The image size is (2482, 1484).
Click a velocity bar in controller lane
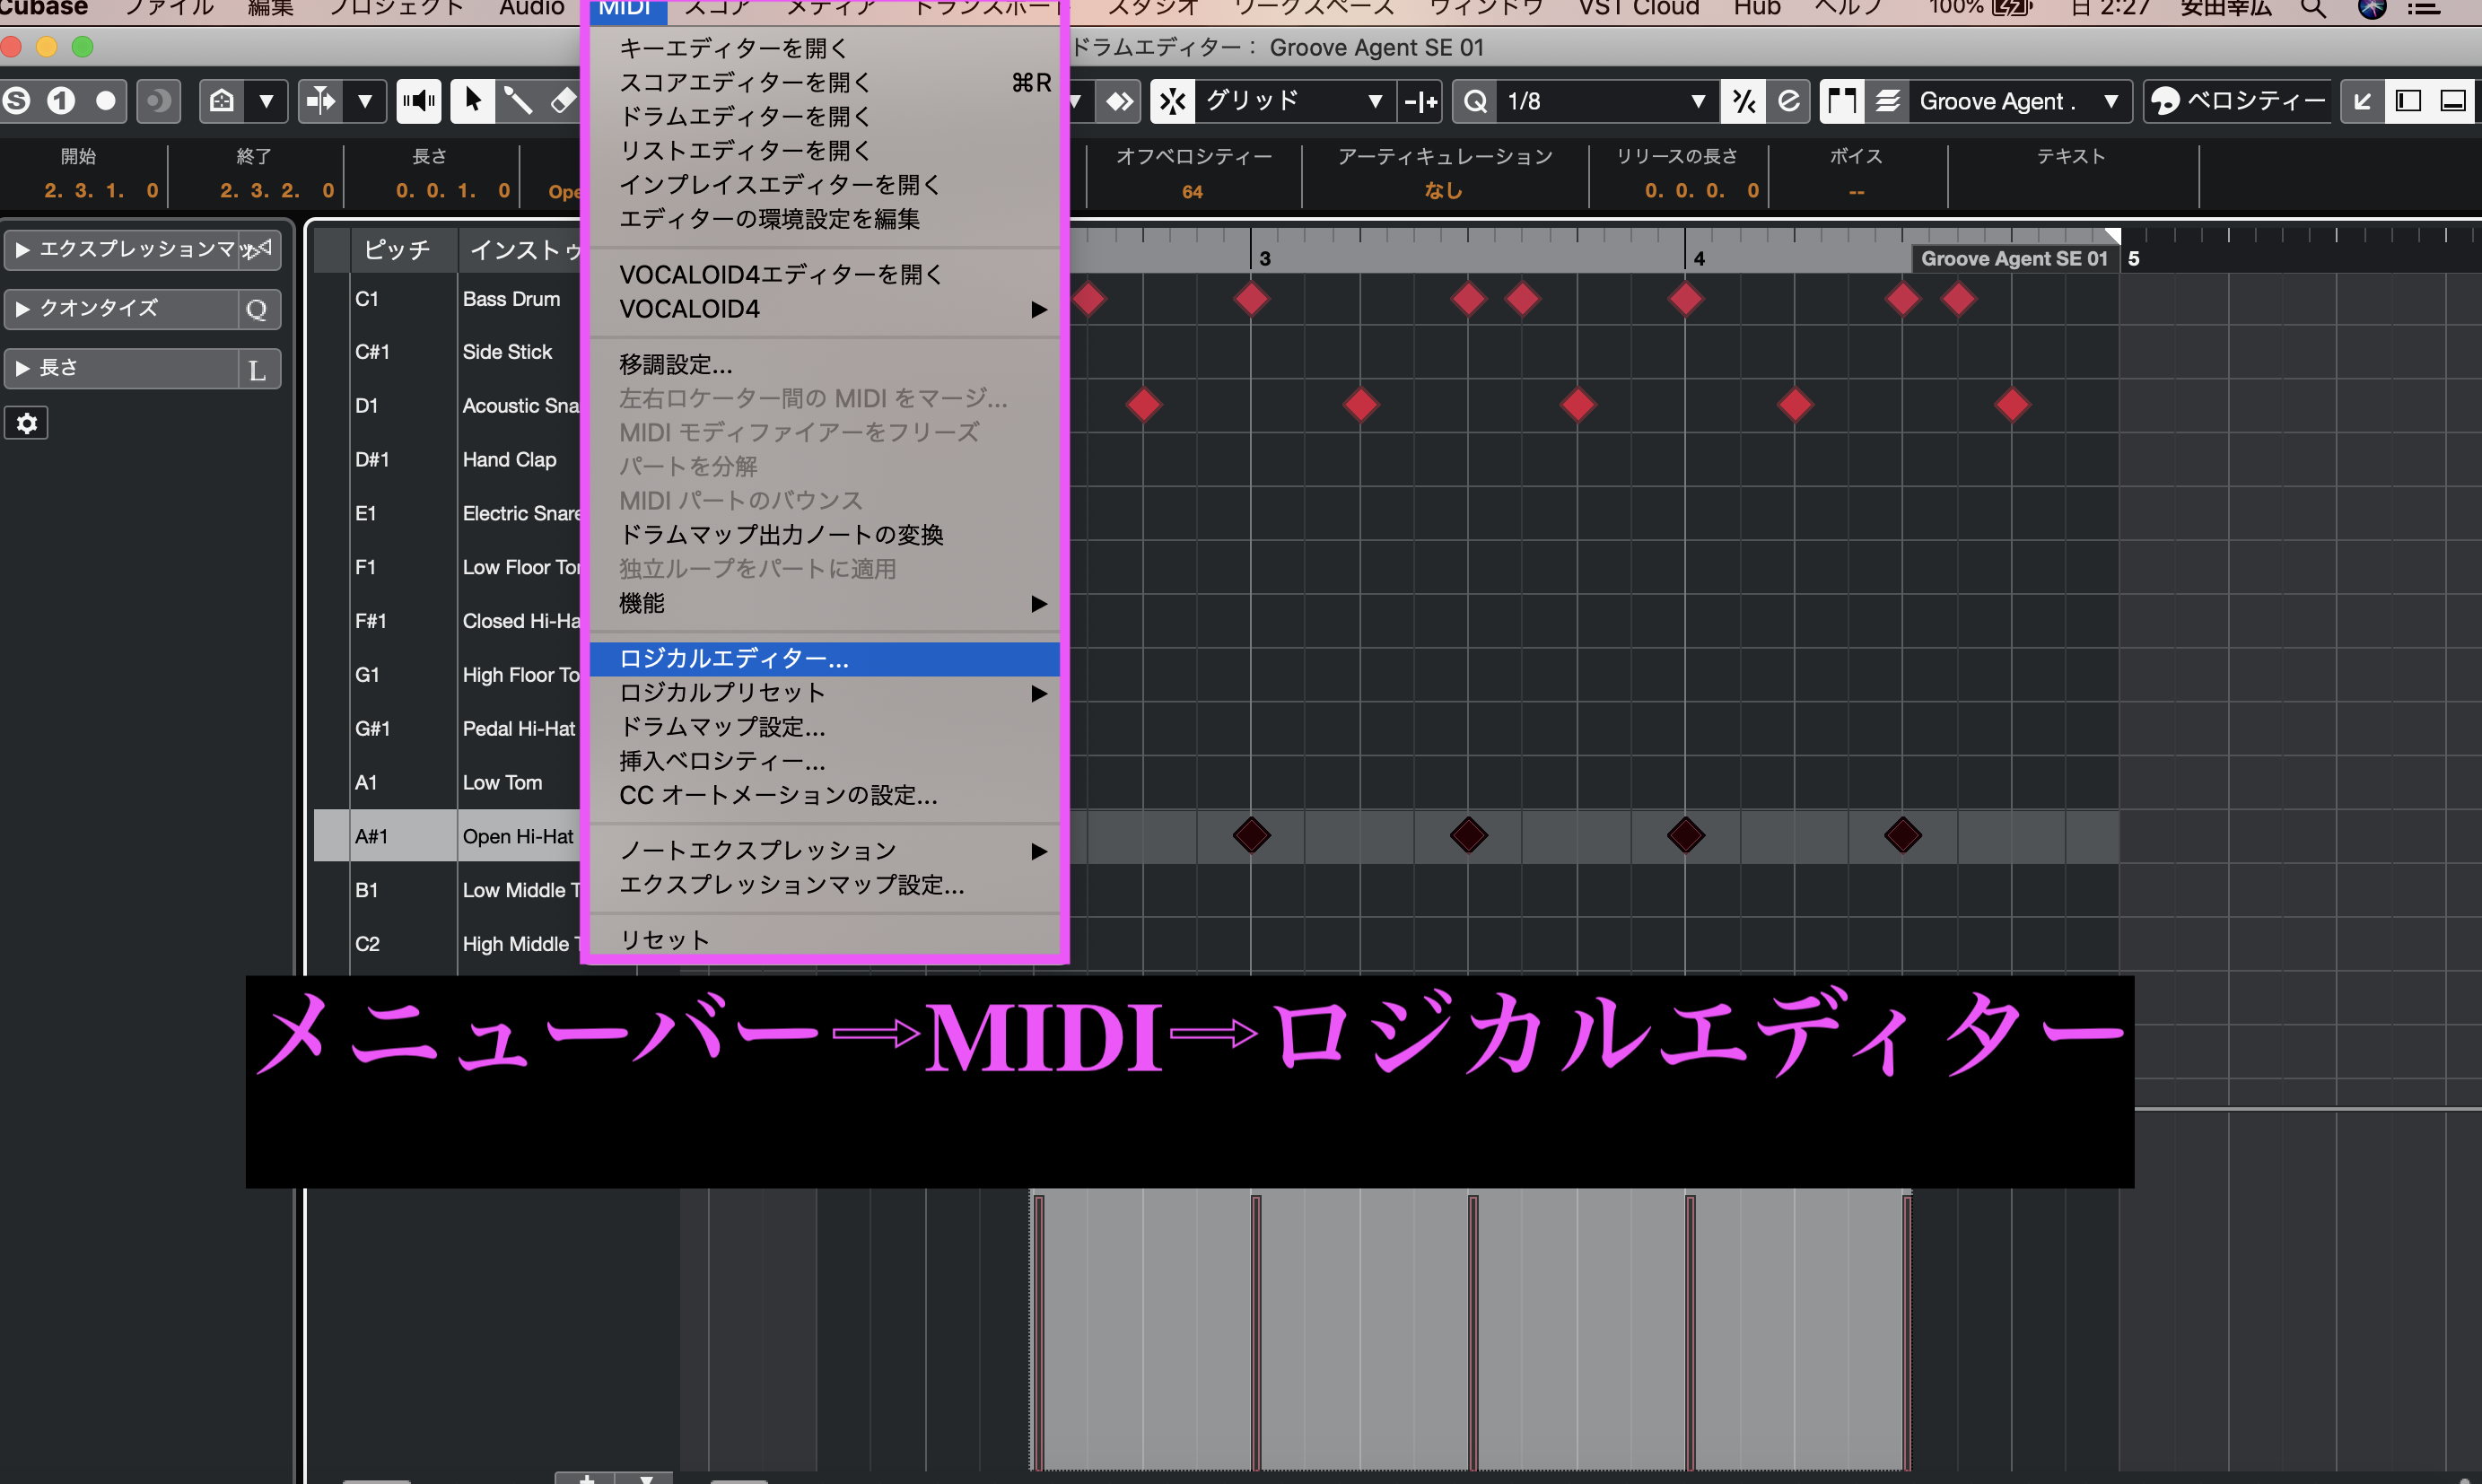pos(1256,1330)
